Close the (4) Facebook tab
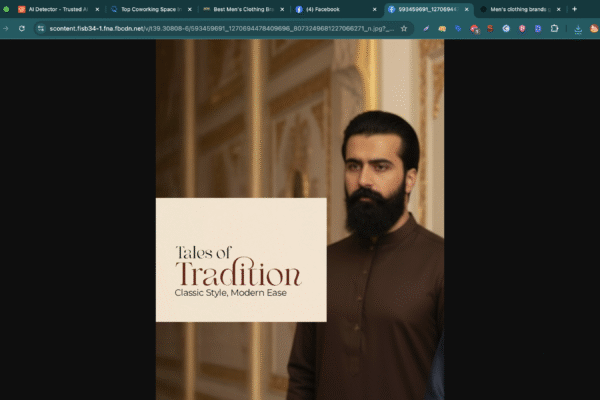 (375, 9)
